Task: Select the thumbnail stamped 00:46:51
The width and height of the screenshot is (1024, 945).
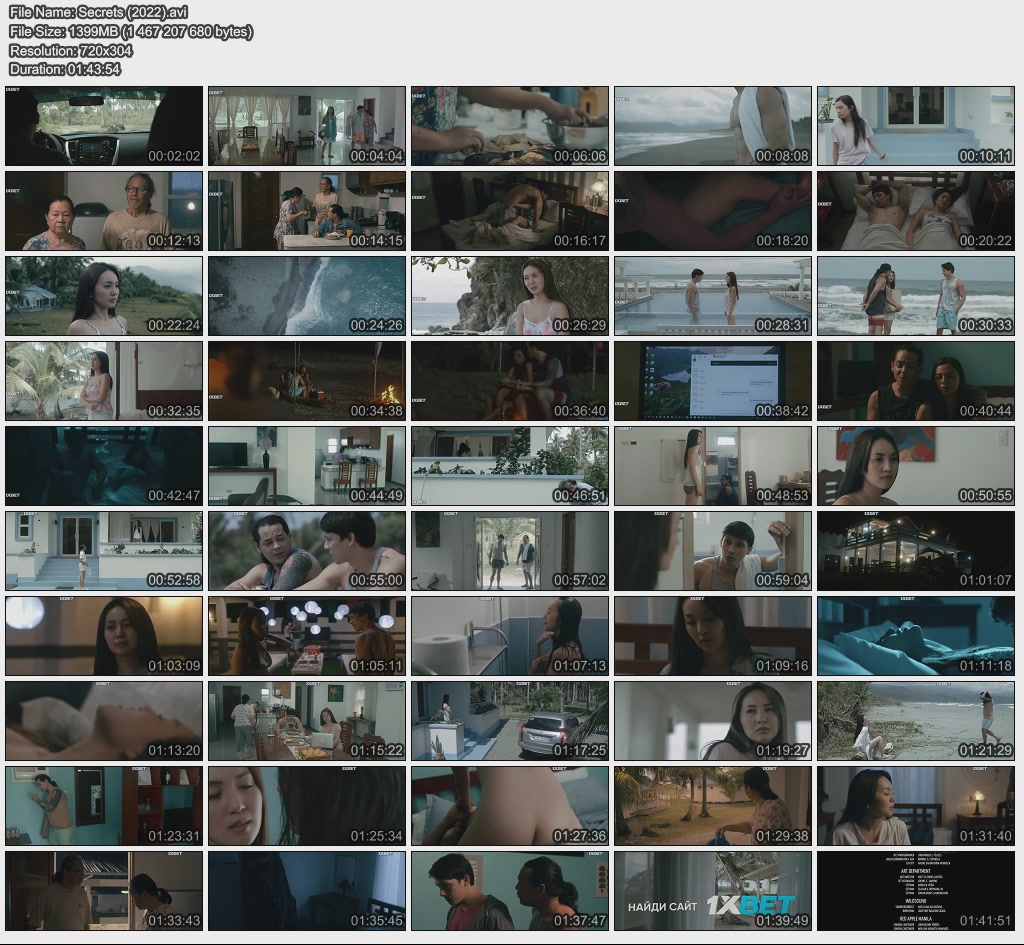Action: (510, 466)
